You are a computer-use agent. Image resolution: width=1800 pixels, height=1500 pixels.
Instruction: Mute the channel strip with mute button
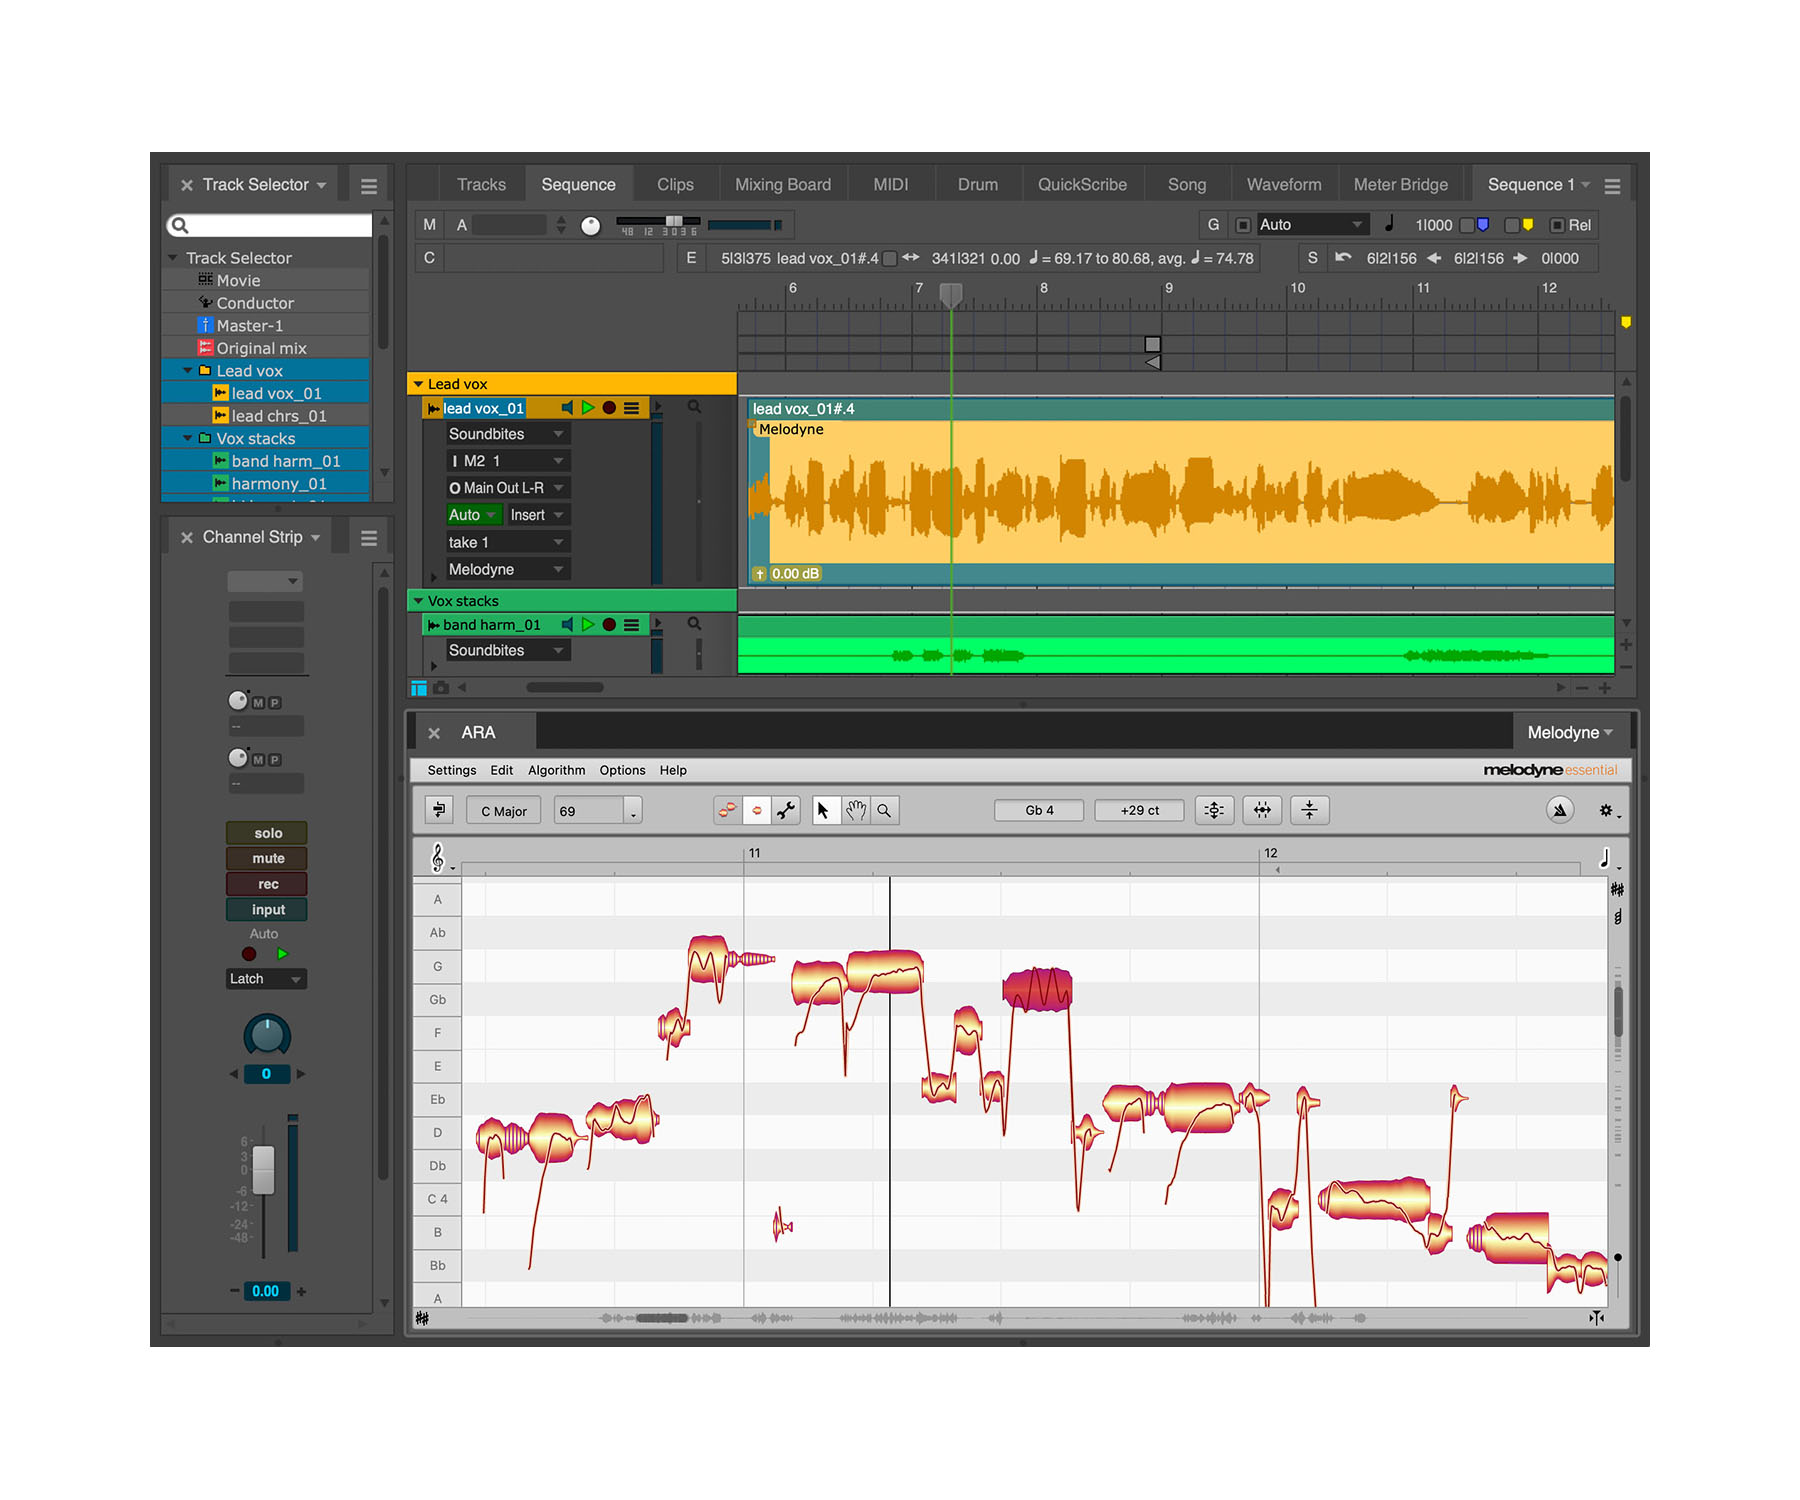coord(267,858)
